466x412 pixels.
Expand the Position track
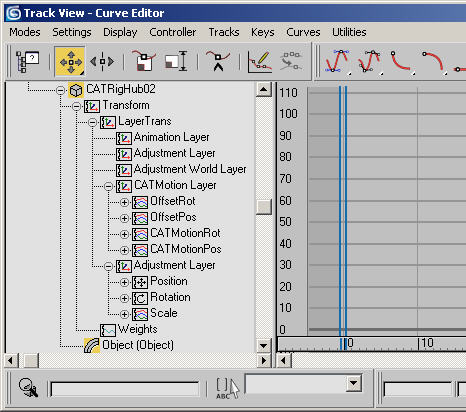pyautogui.click(x=124, y=282)
